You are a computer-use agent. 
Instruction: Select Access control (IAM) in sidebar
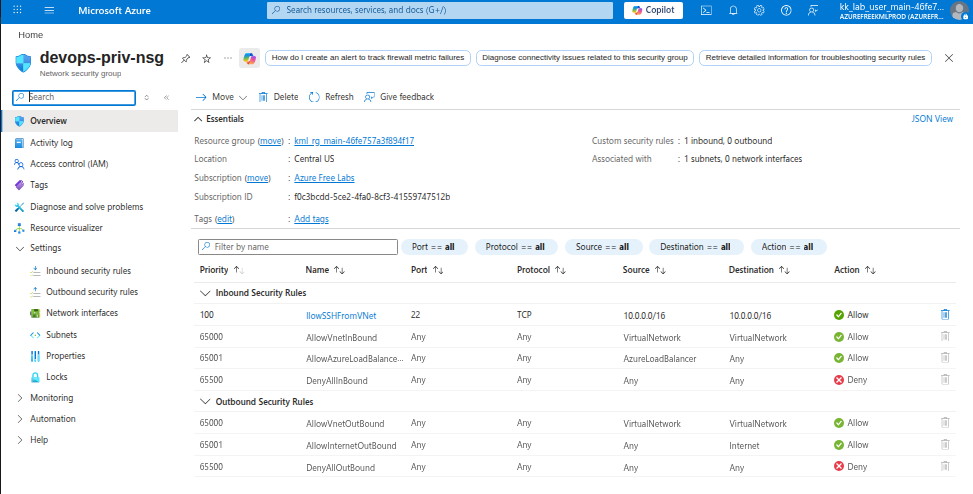click(69, 164)
